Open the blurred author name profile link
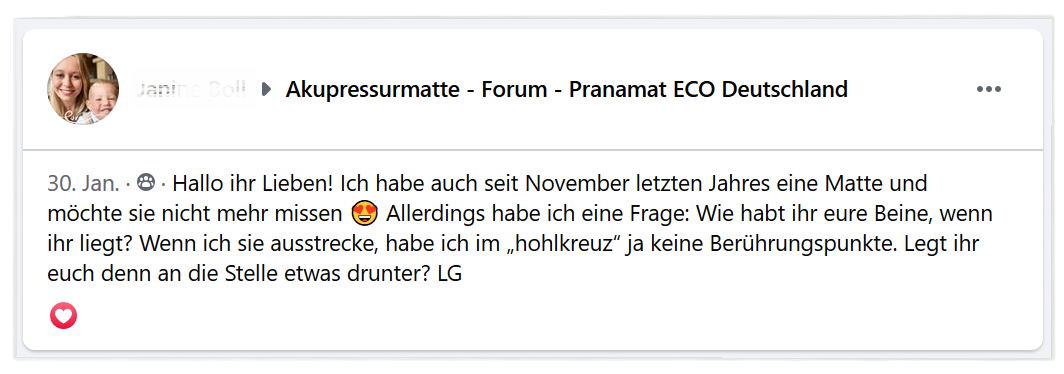This screenshot has width=1064, height=374. [x=193, y=89]
